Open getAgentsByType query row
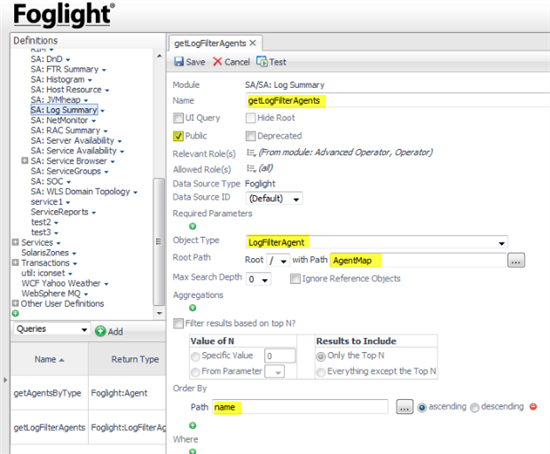Viewport: 550px width, 454px height. point(88,393)
